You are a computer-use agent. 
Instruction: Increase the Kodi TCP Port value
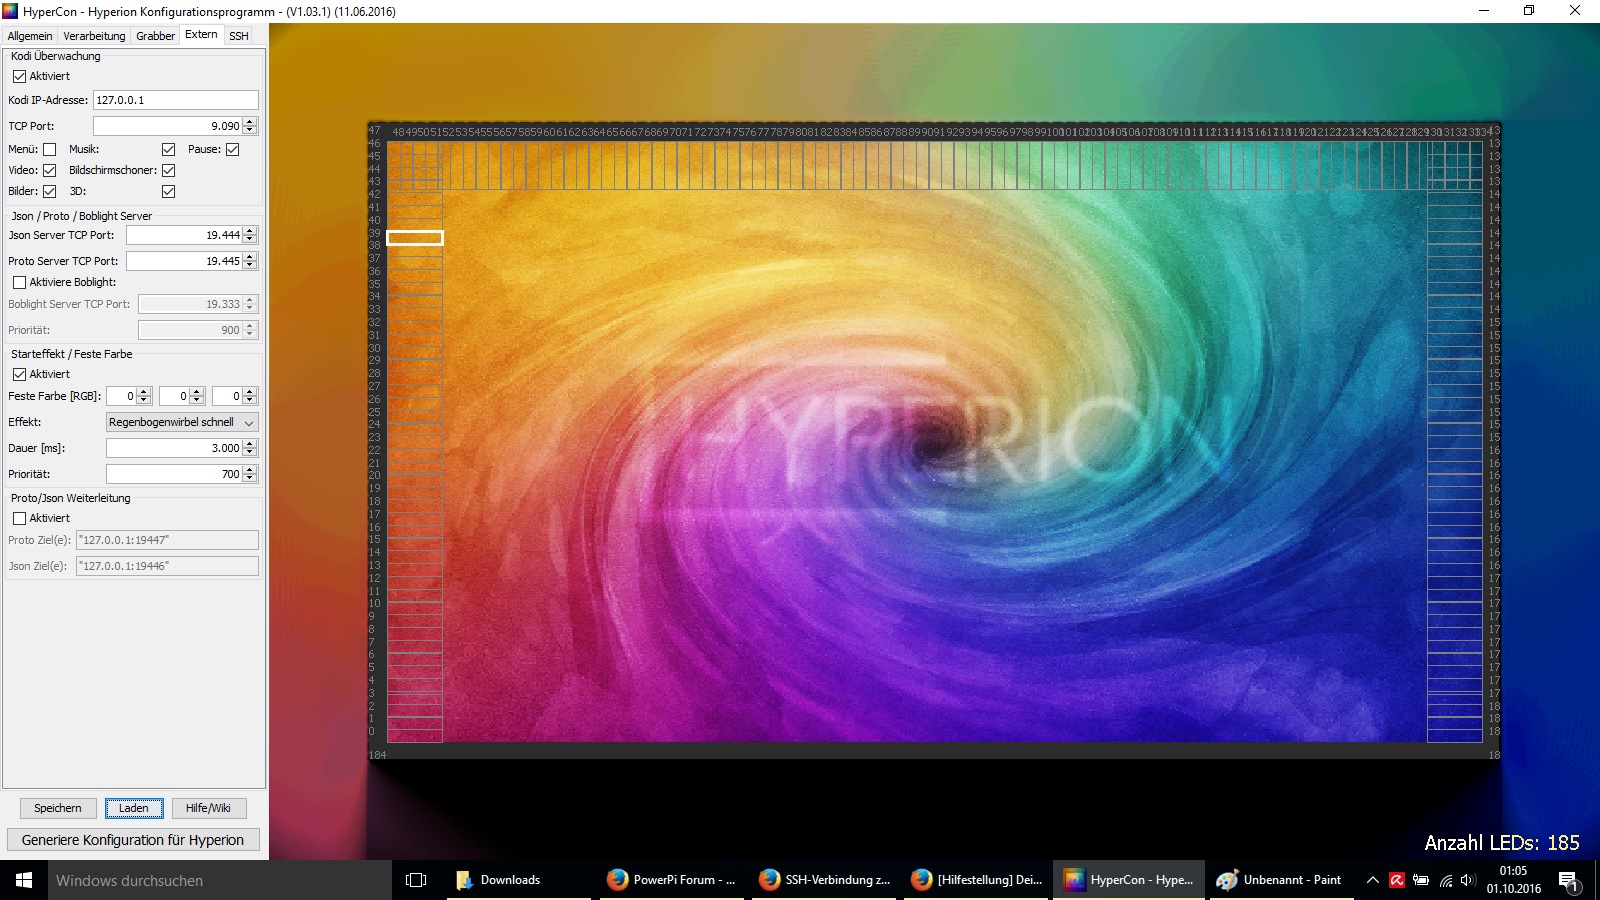tap(250, 122)
